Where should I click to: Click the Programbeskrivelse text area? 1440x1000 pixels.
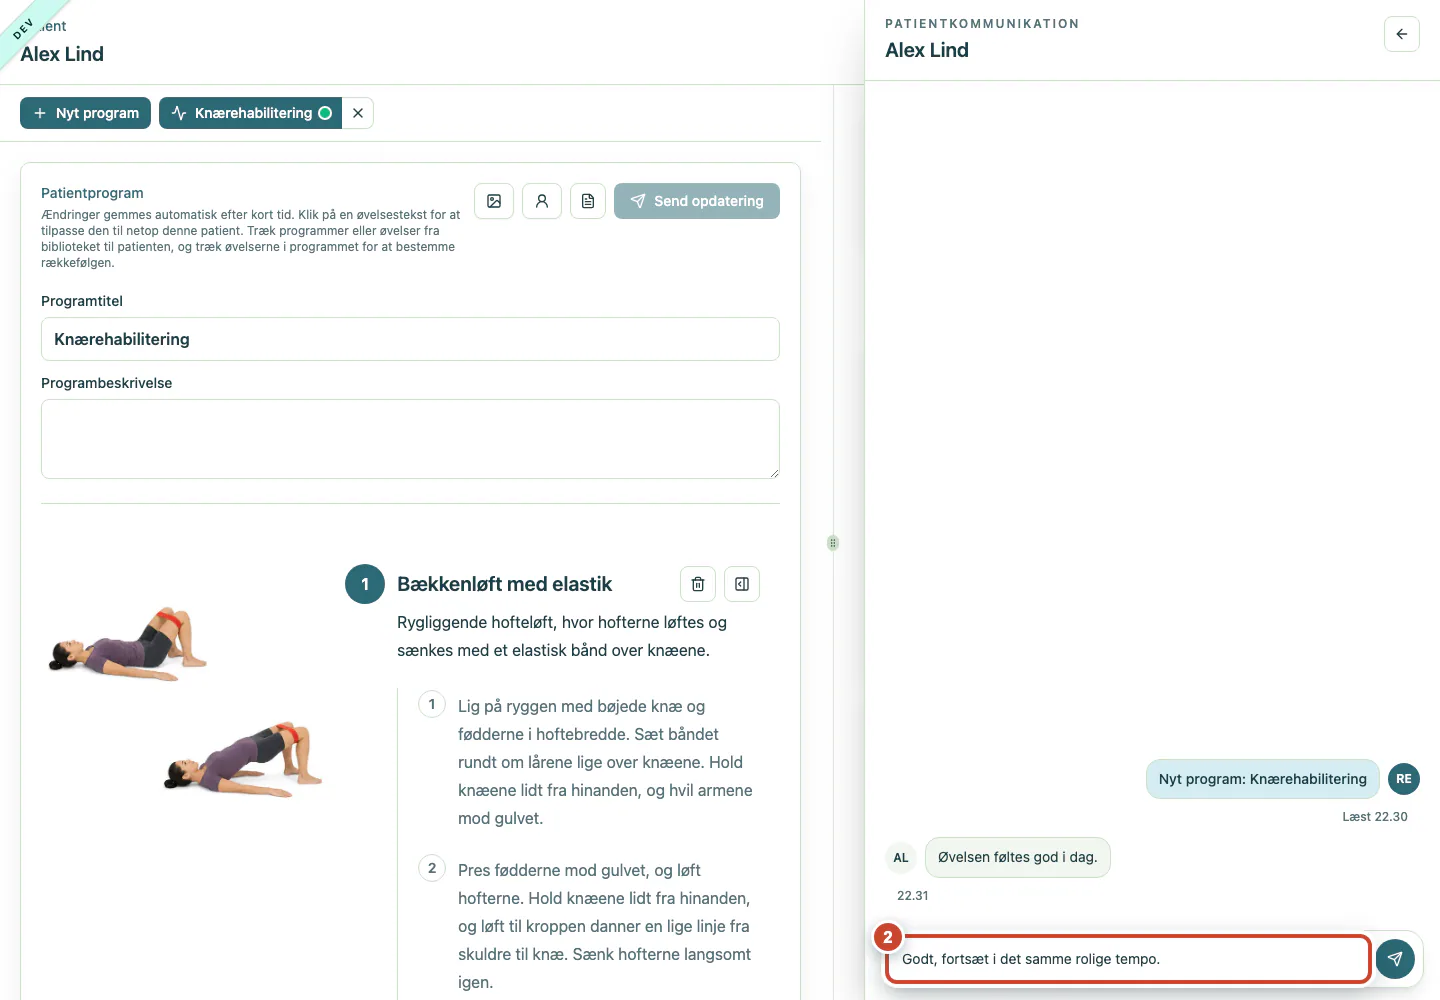click(410, 439)
